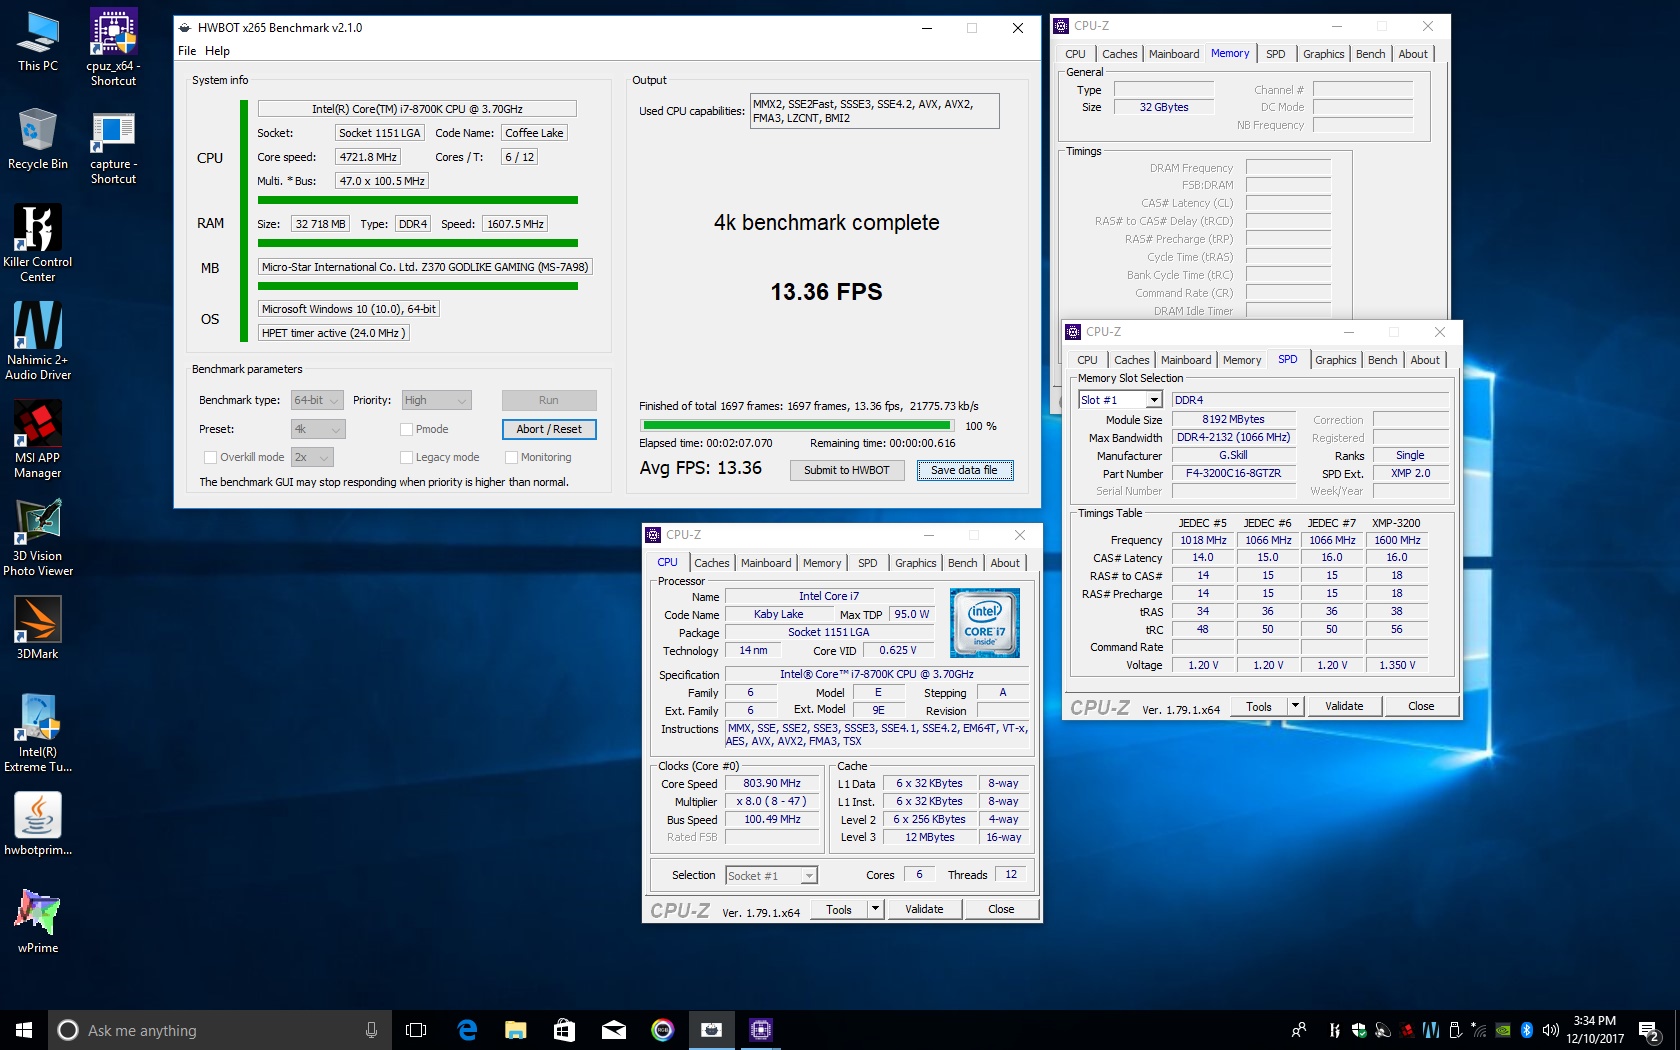Select Graphics tab in SPD CPU-Z window

[1336, 360]
